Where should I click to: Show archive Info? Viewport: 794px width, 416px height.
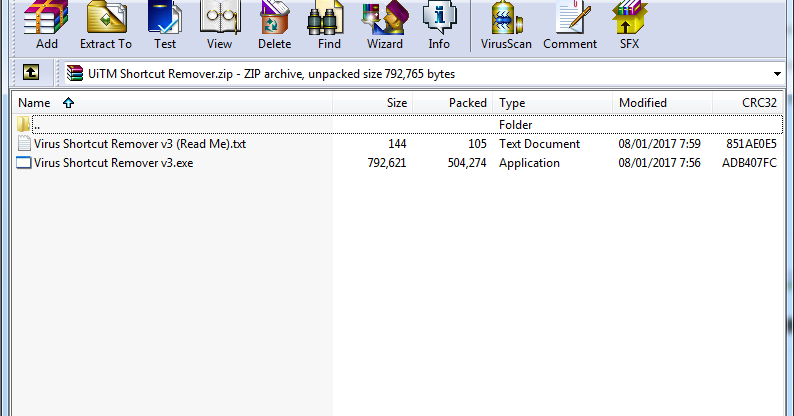[x=439, y=24]
